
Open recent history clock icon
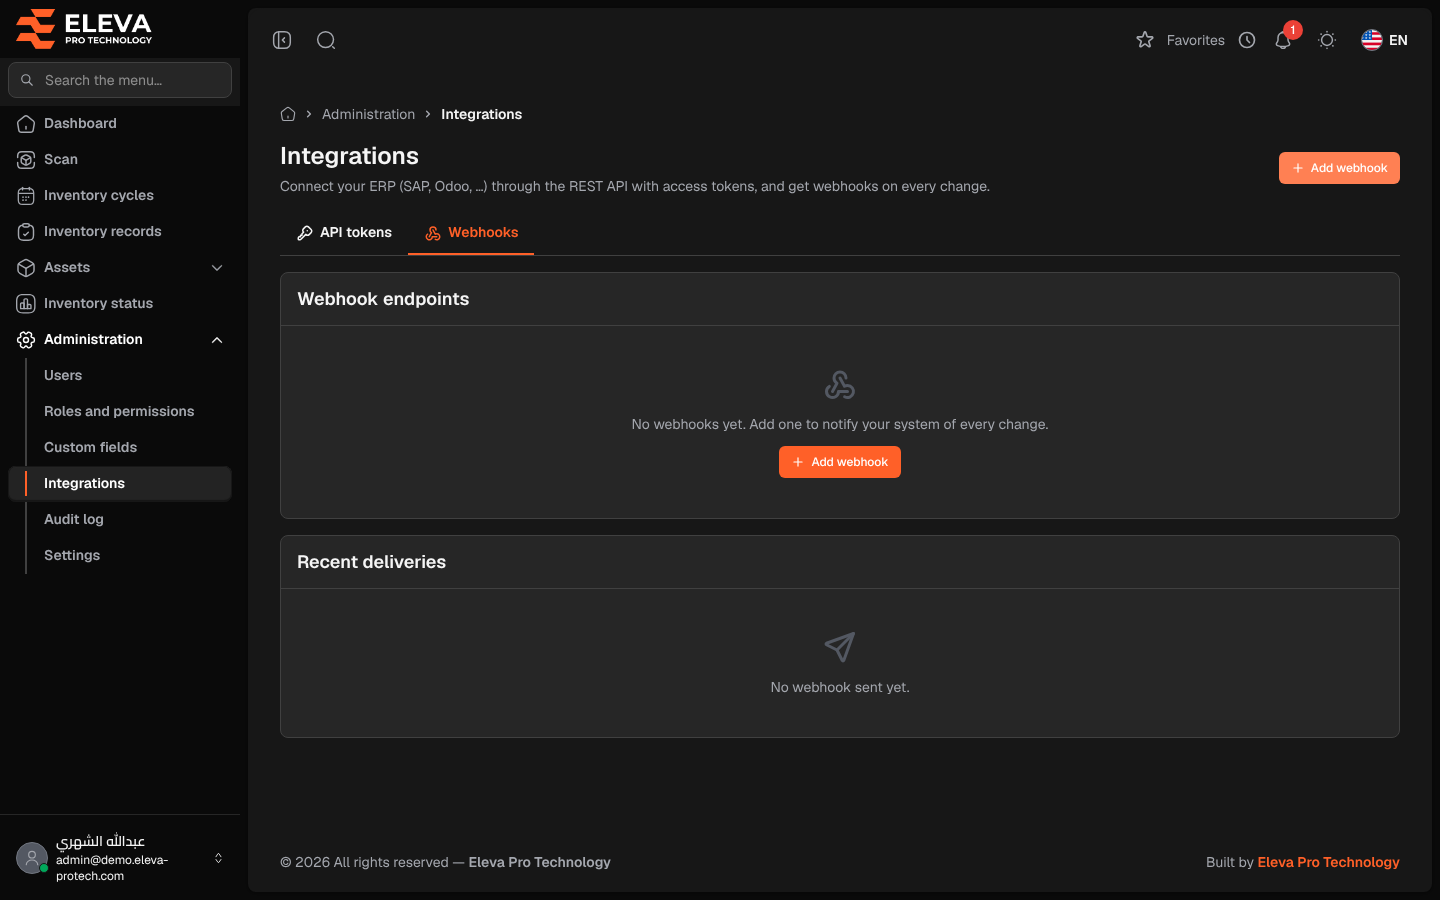pyautogui.click(x=1247, y=40)
